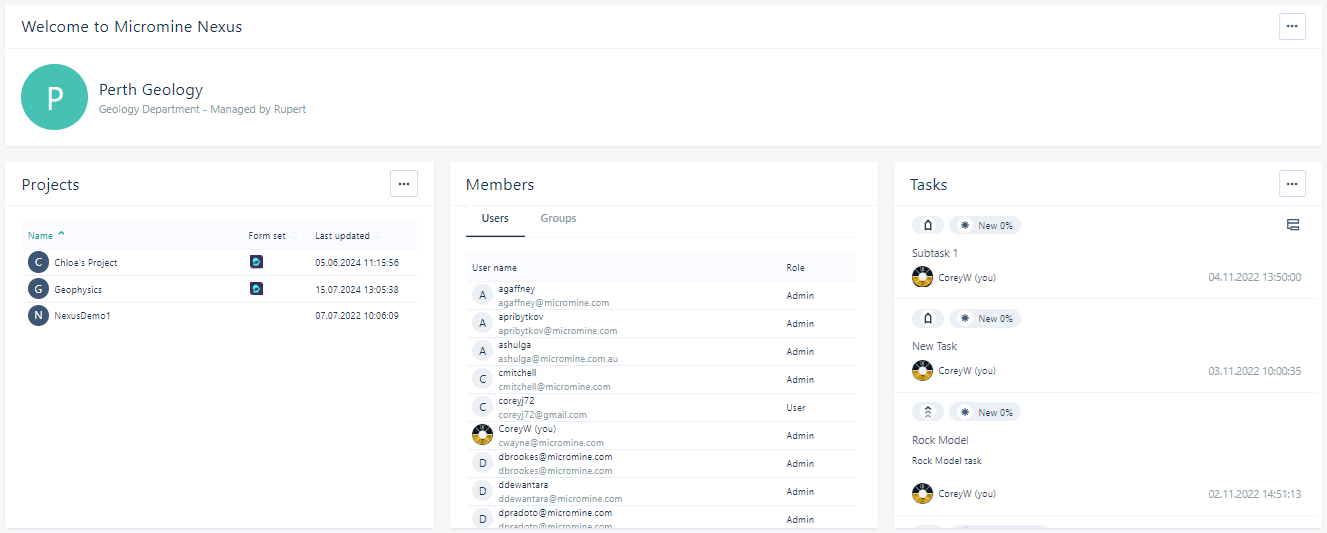This screenshot has height=533, width=1327.
Task: Open Chloe's Project
Action: click(x=86, y=263)
